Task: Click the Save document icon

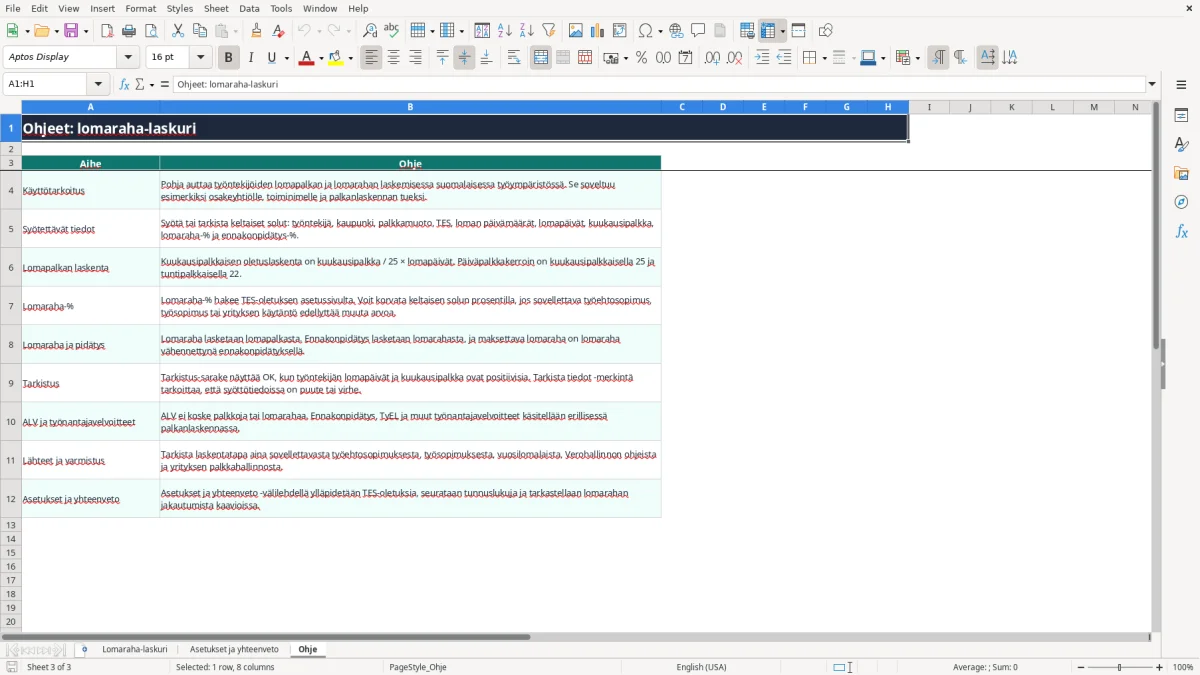Action: [71, 31]
